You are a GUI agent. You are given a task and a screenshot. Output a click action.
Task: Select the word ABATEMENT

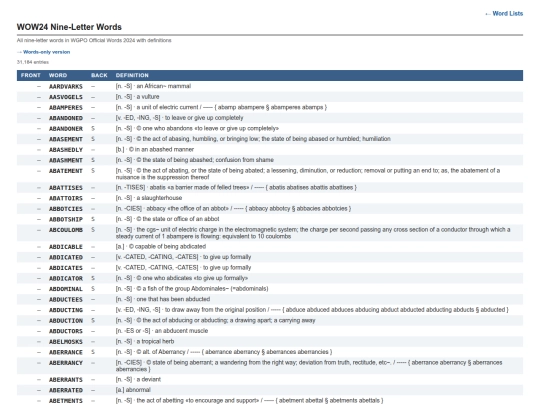66,171
